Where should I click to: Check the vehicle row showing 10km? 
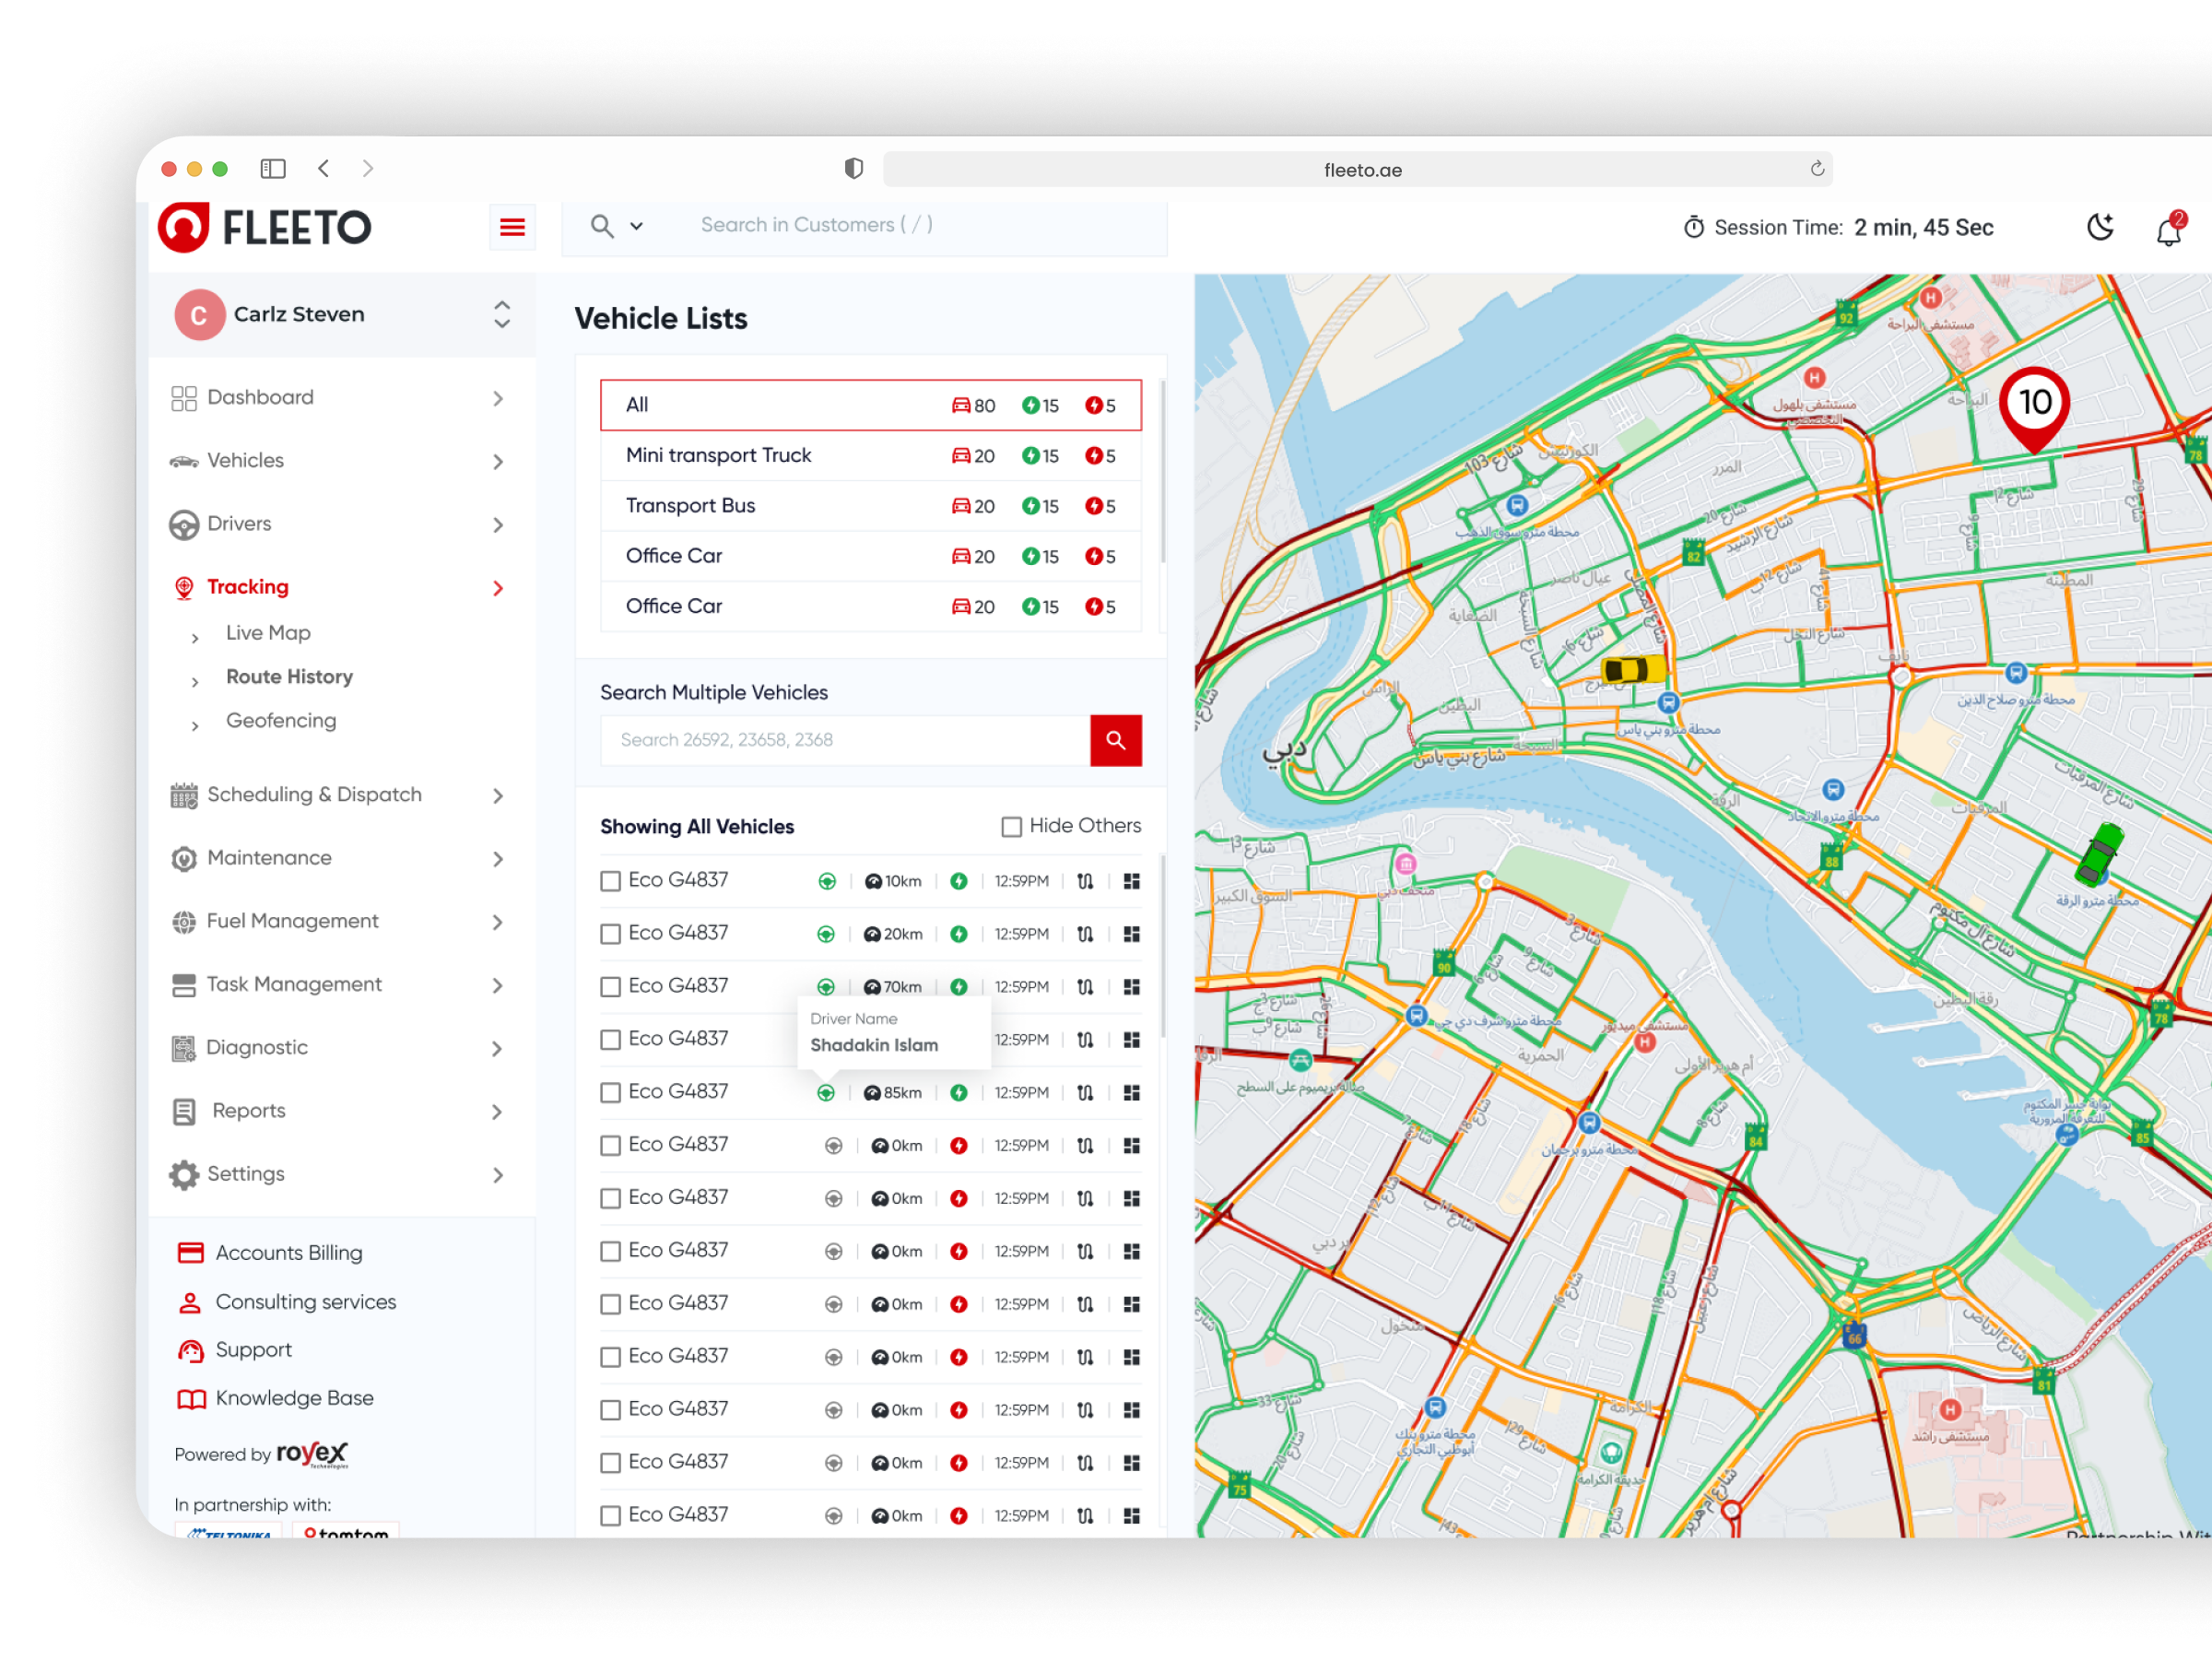(610, 881)
